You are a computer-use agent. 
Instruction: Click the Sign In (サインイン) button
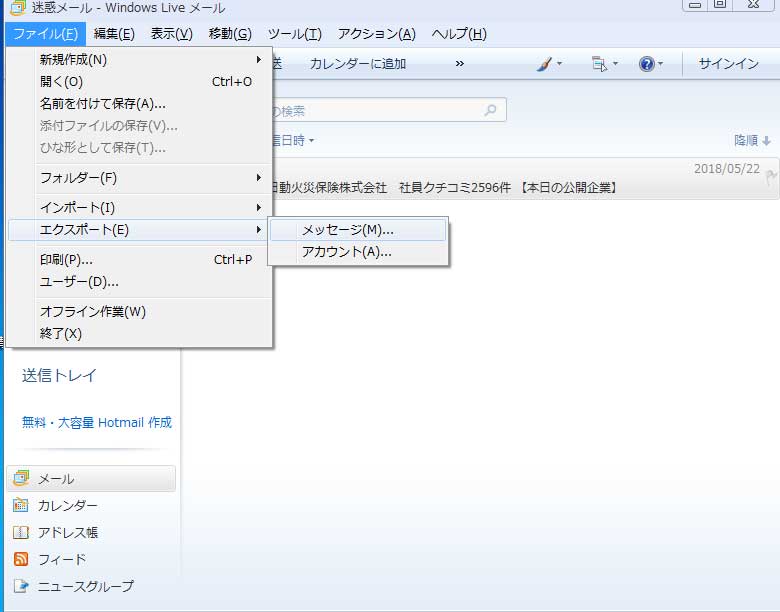[728, 64]
